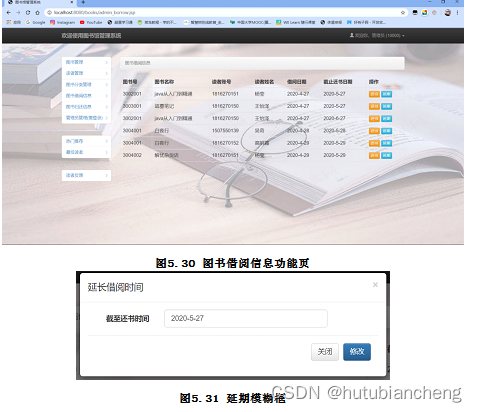
Task: Select the book number cell 3003001
Action: [x=132, y=106]
